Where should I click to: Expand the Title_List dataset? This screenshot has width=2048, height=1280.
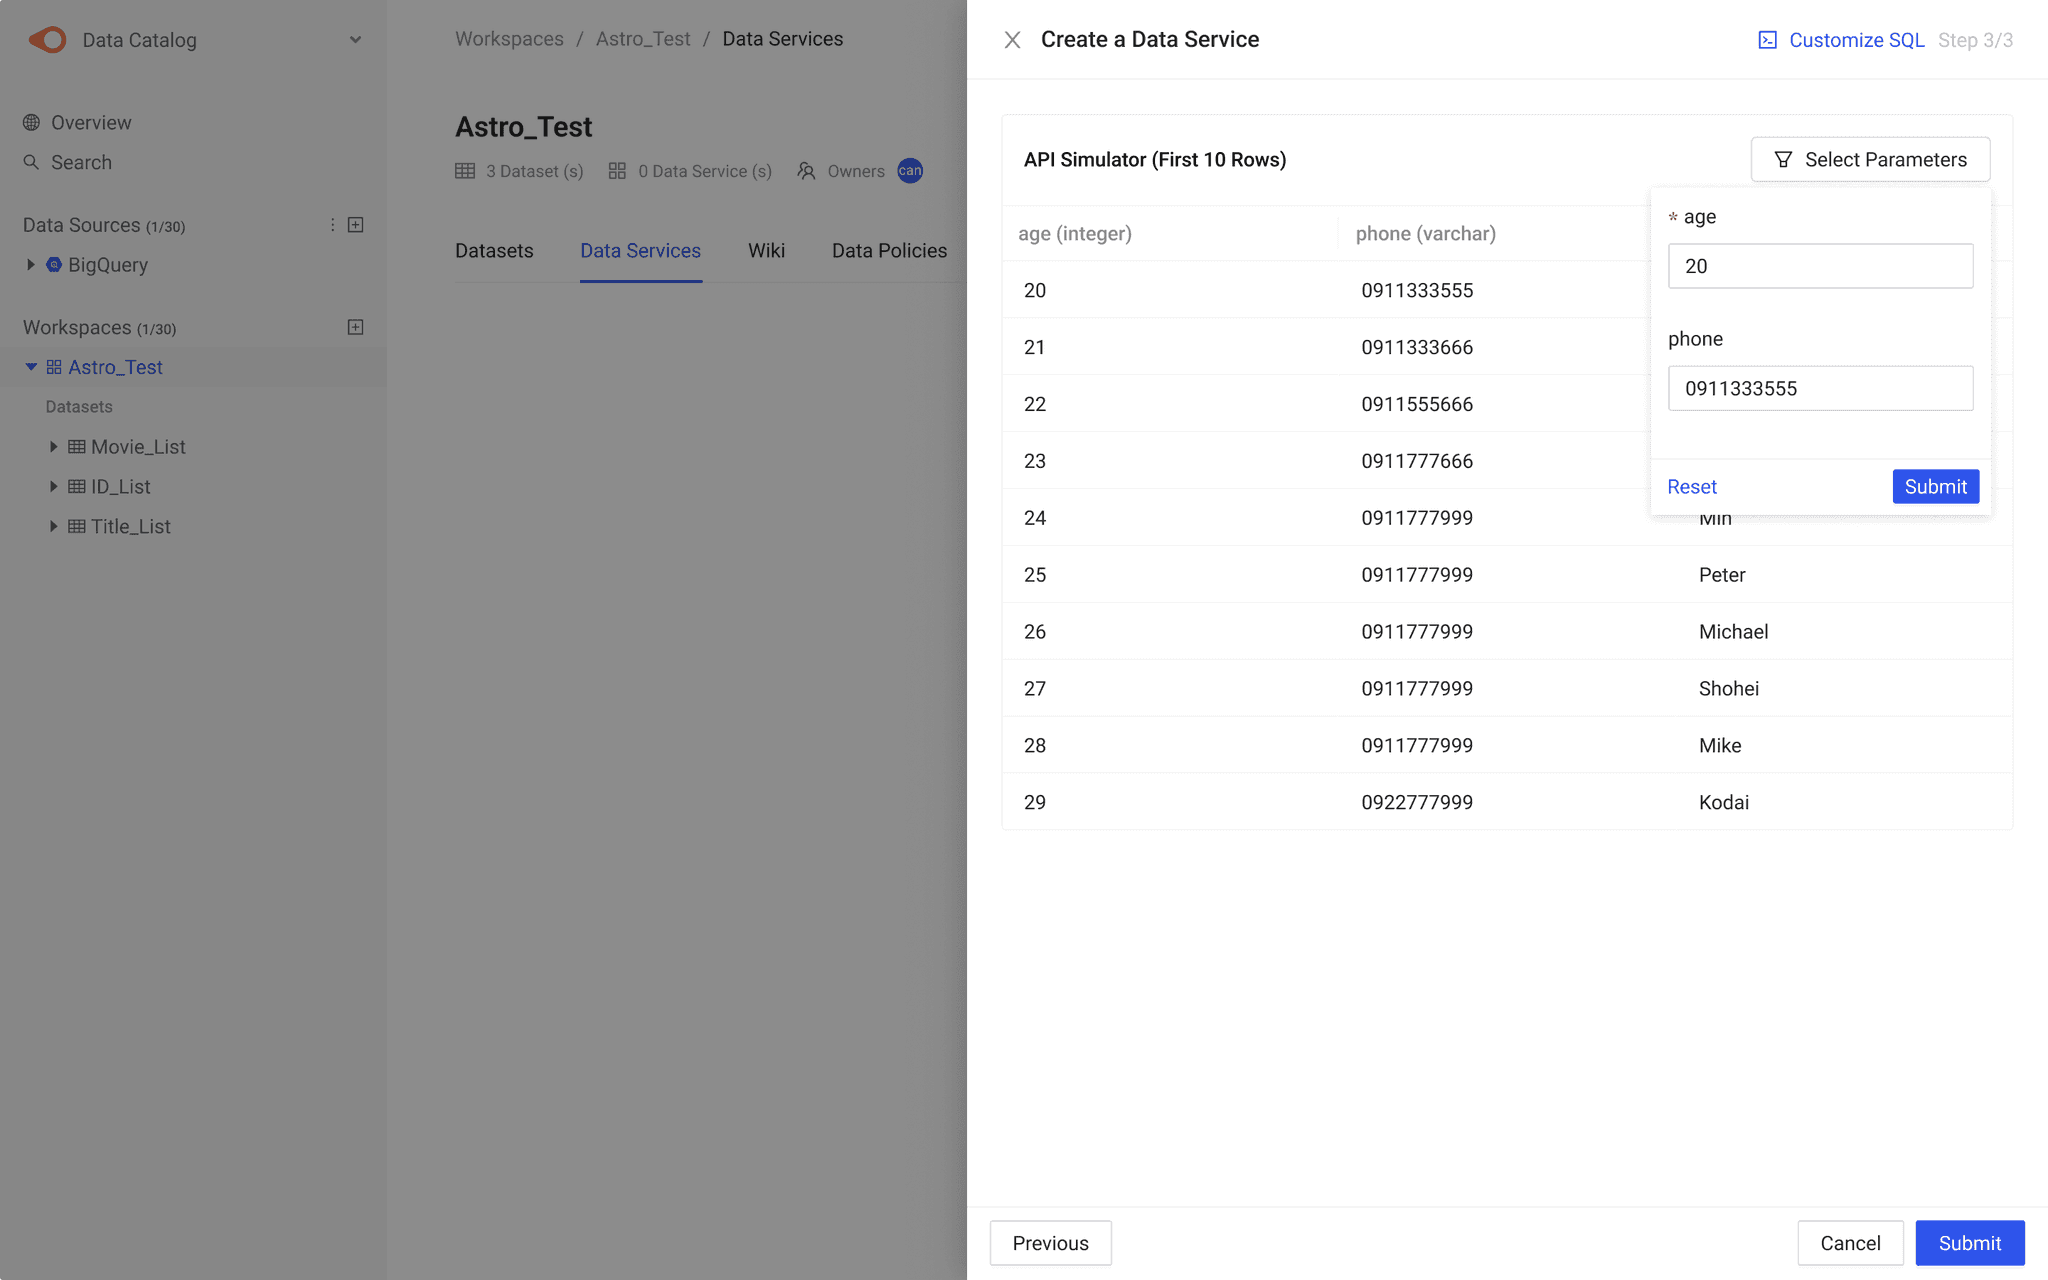pyautogui.click(x=54, y=526)
